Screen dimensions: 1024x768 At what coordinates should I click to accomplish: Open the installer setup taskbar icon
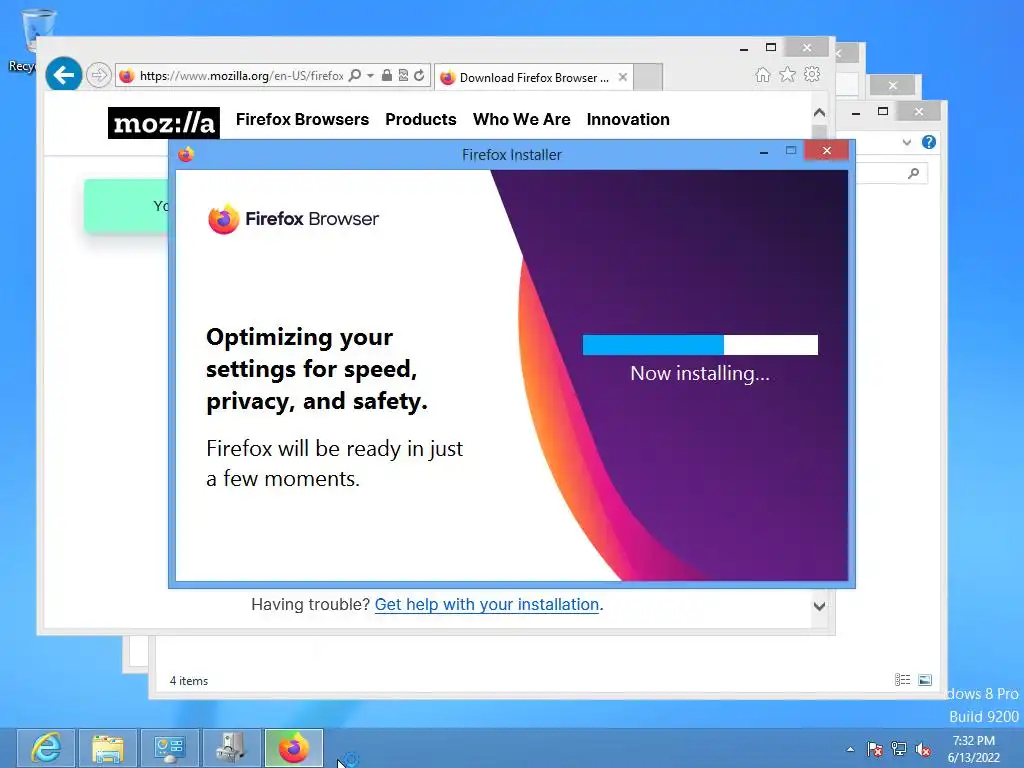[x=231, y=748]
